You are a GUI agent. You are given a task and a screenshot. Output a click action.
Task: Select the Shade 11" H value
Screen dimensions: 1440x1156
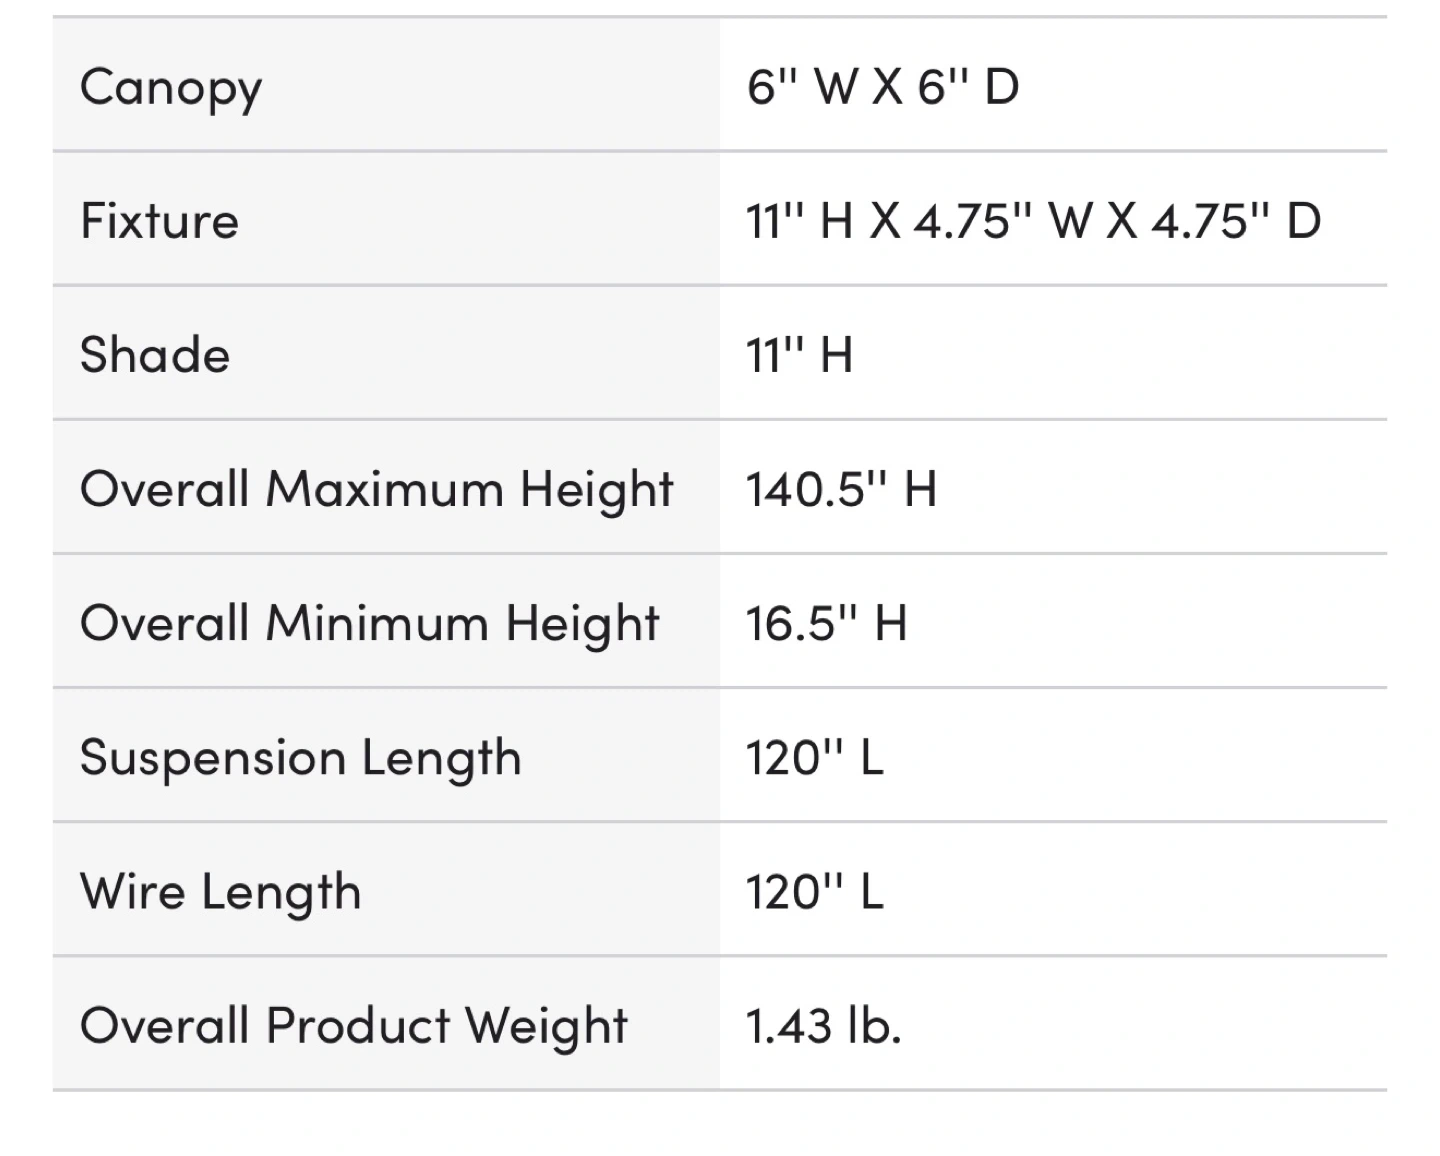tap(799, 355)
